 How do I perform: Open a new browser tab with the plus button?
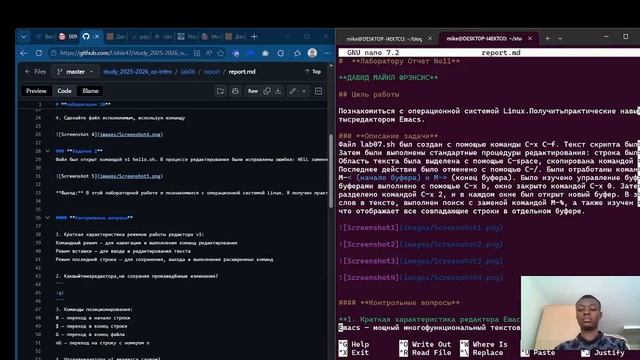(254, 37)
